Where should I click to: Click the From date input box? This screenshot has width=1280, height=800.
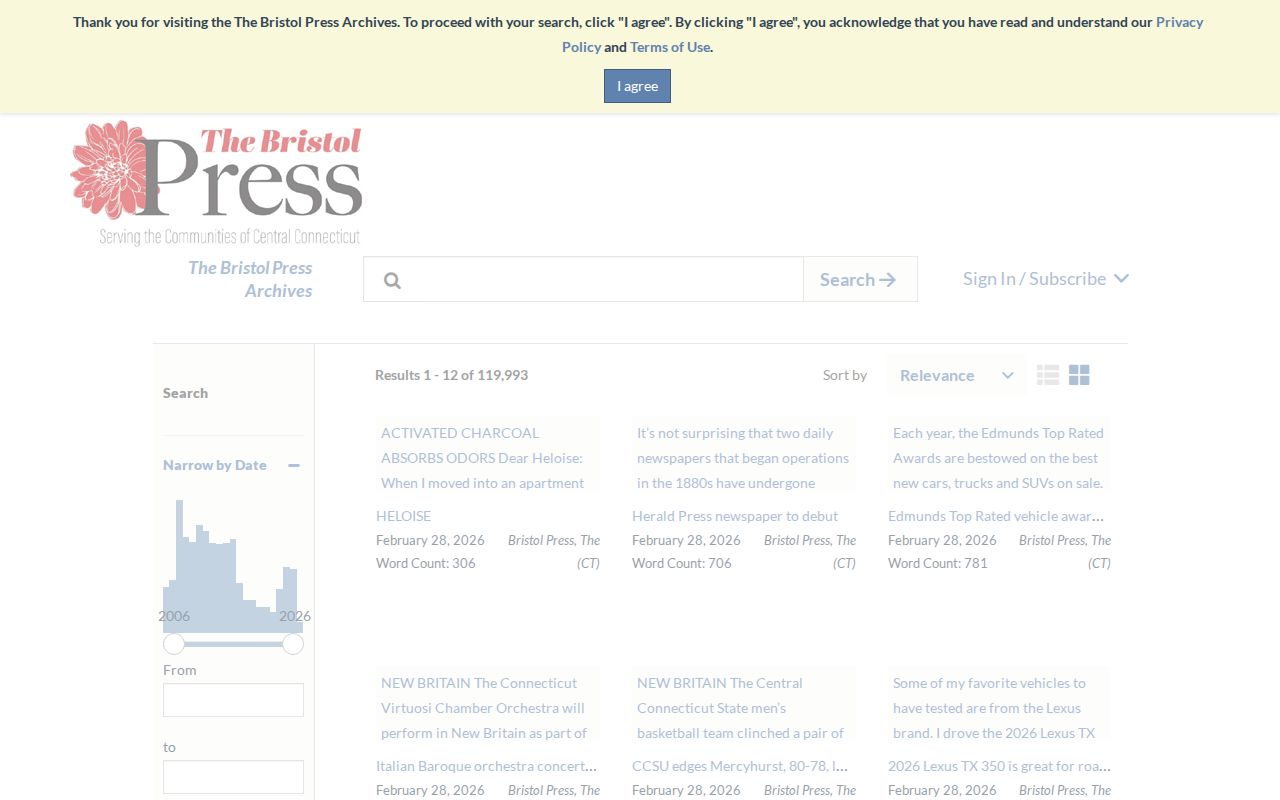pyautogui.click(x=233, y=700)
